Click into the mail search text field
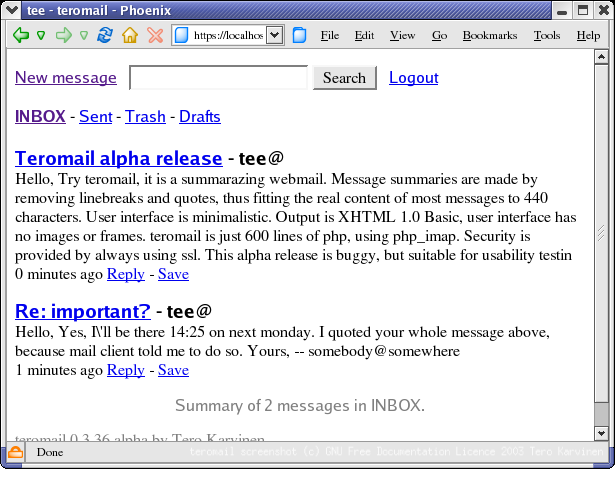Image resolution: width=615 pixels, height=480 pixels. tap(218, 78)
